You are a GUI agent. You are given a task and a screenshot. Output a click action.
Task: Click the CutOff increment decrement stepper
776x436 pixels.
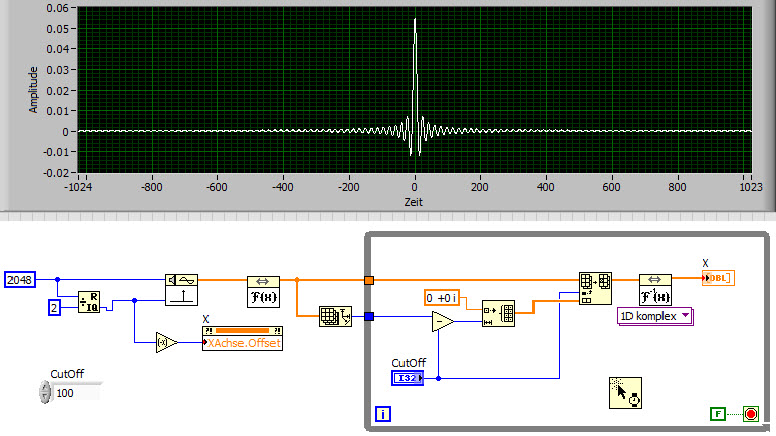tap(45, 392)
